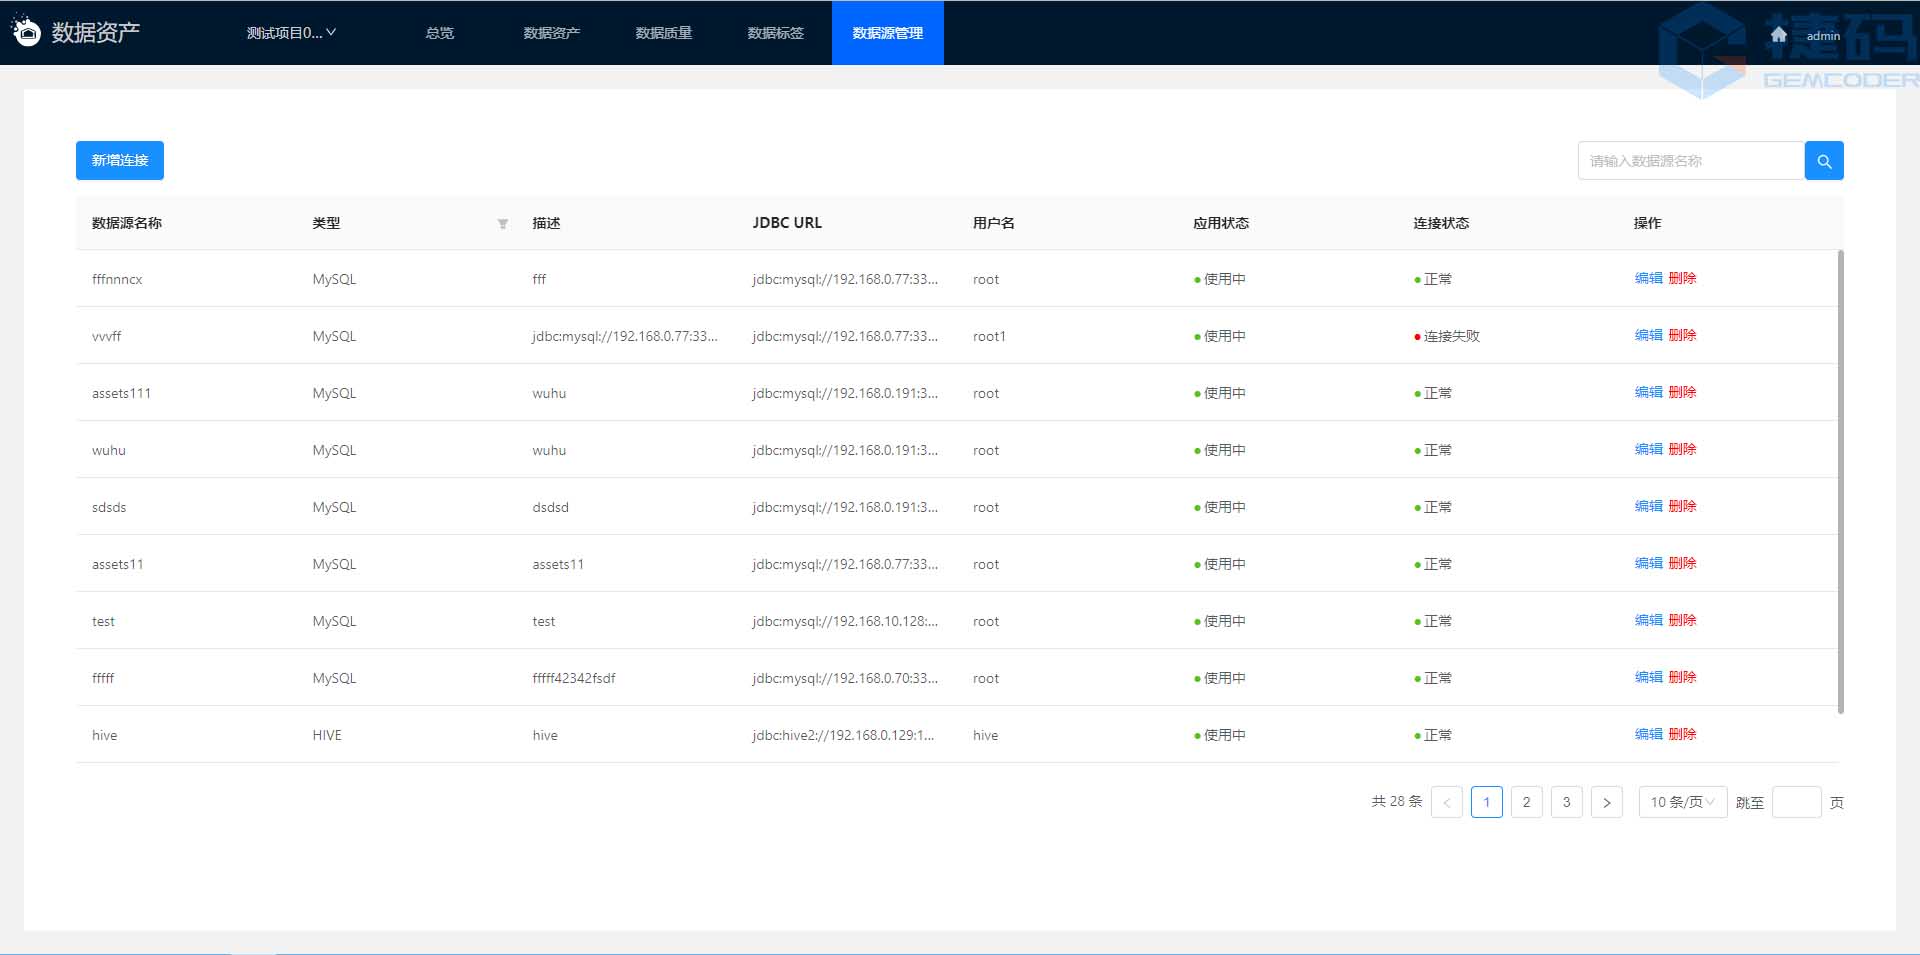
Task: Switch to the 数据标签 tab
Action: pyautogui.click(x=775, y=33)
